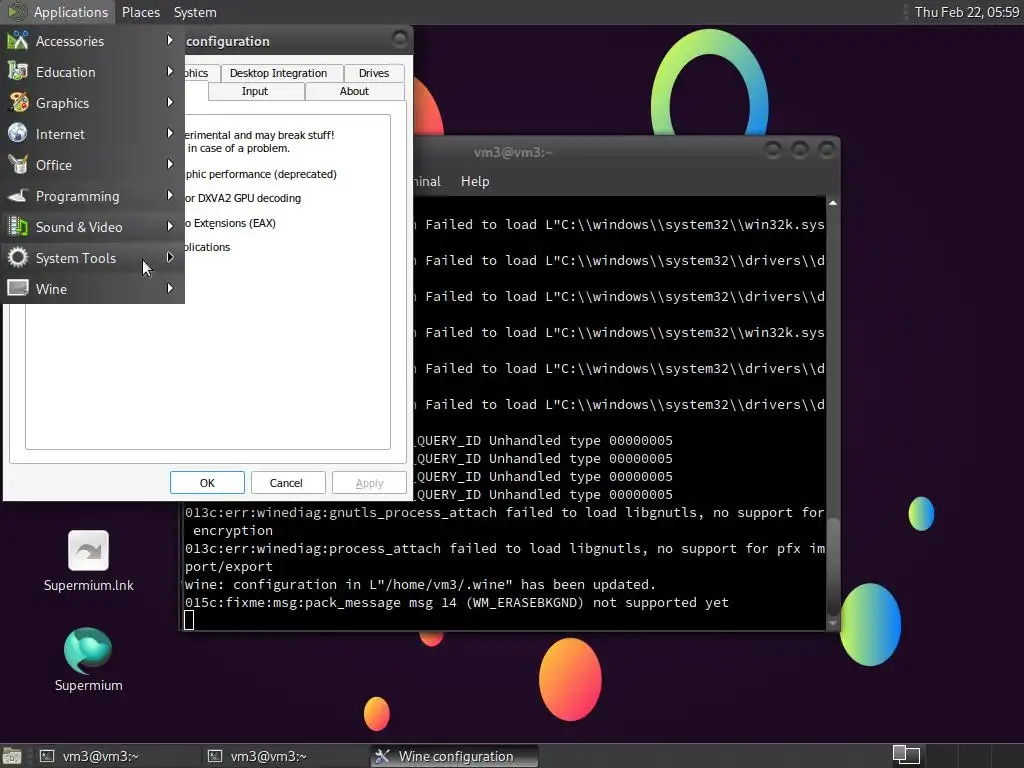Screen dimensions: 1024x768
Task: Click the Internet globe icon
Action: (18, 134)
